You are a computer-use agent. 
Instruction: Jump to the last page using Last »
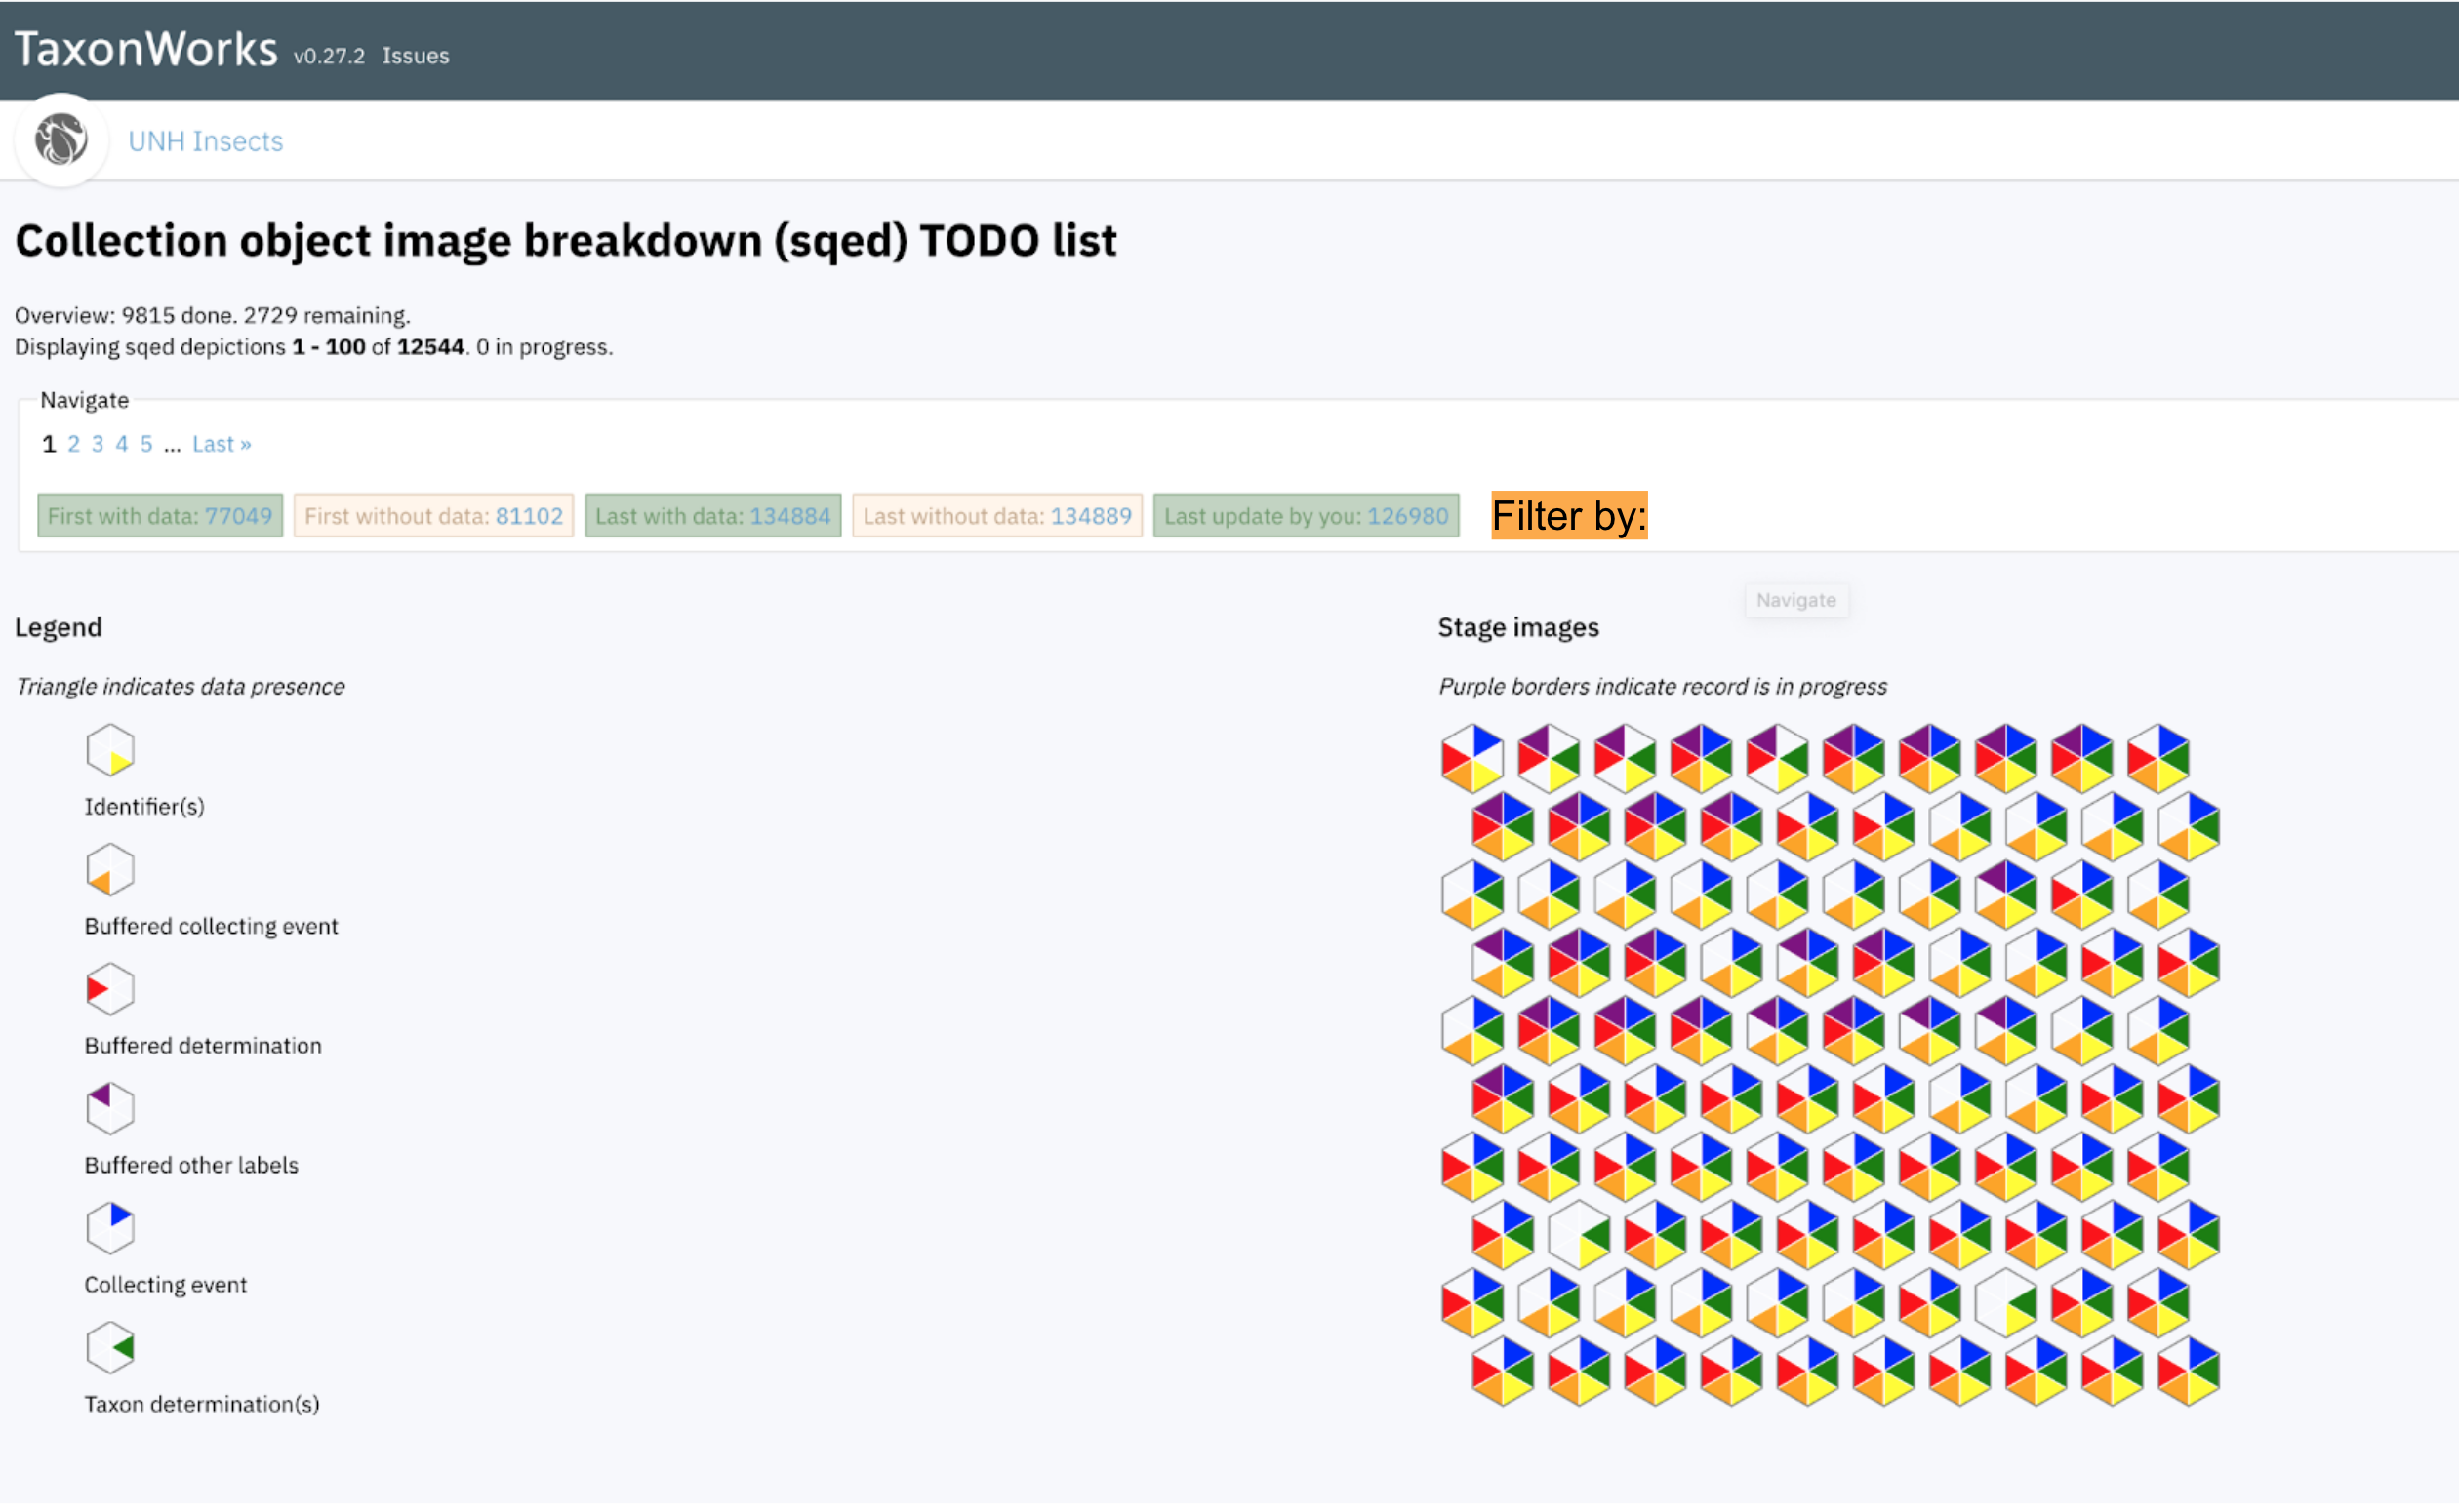[x=221, y=443]
